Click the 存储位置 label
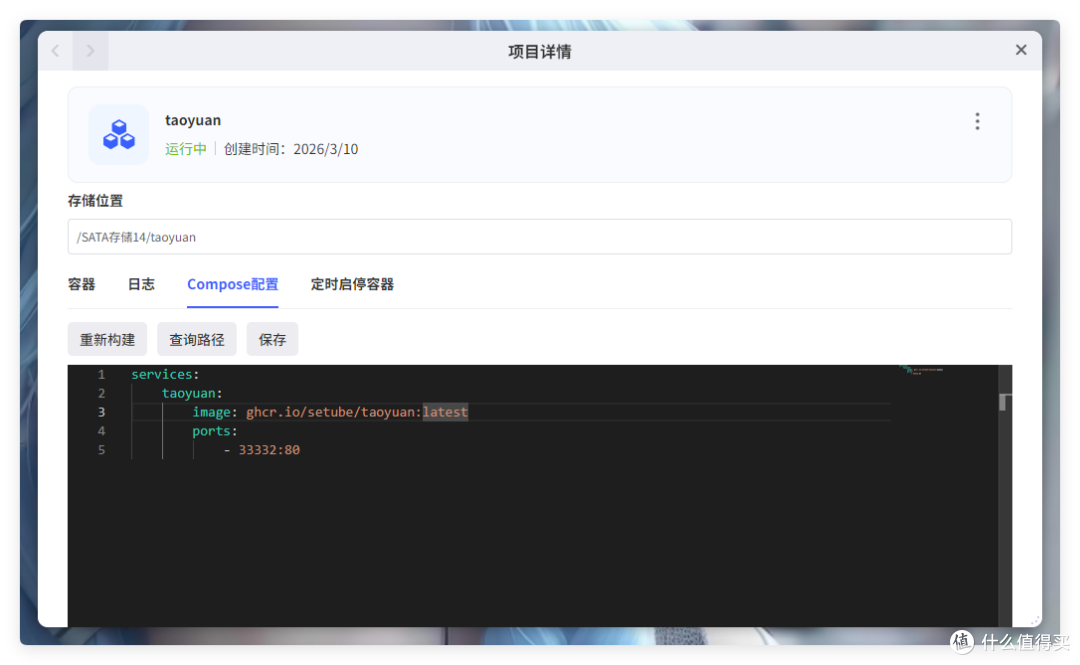The width and height of the screenshot is (1080, 665). (x=95, y=201)
